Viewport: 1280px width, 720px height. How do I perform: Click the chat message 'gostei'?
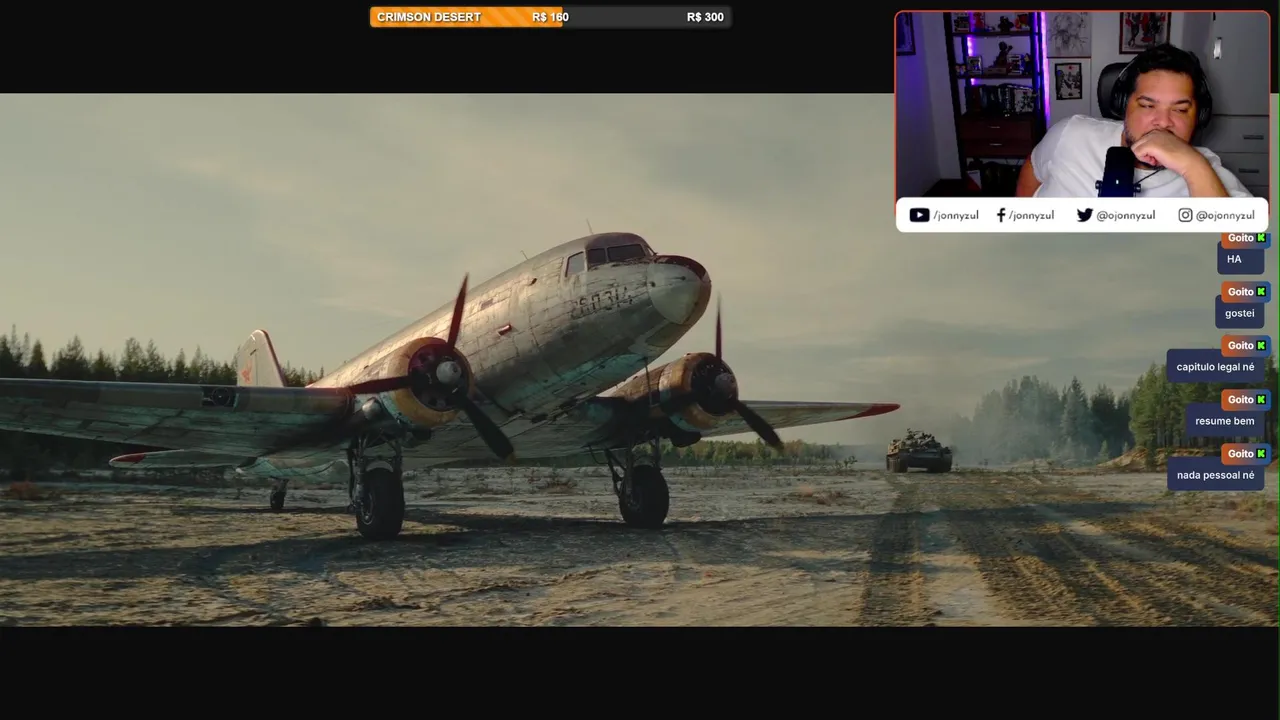(x=1240, y=313)
